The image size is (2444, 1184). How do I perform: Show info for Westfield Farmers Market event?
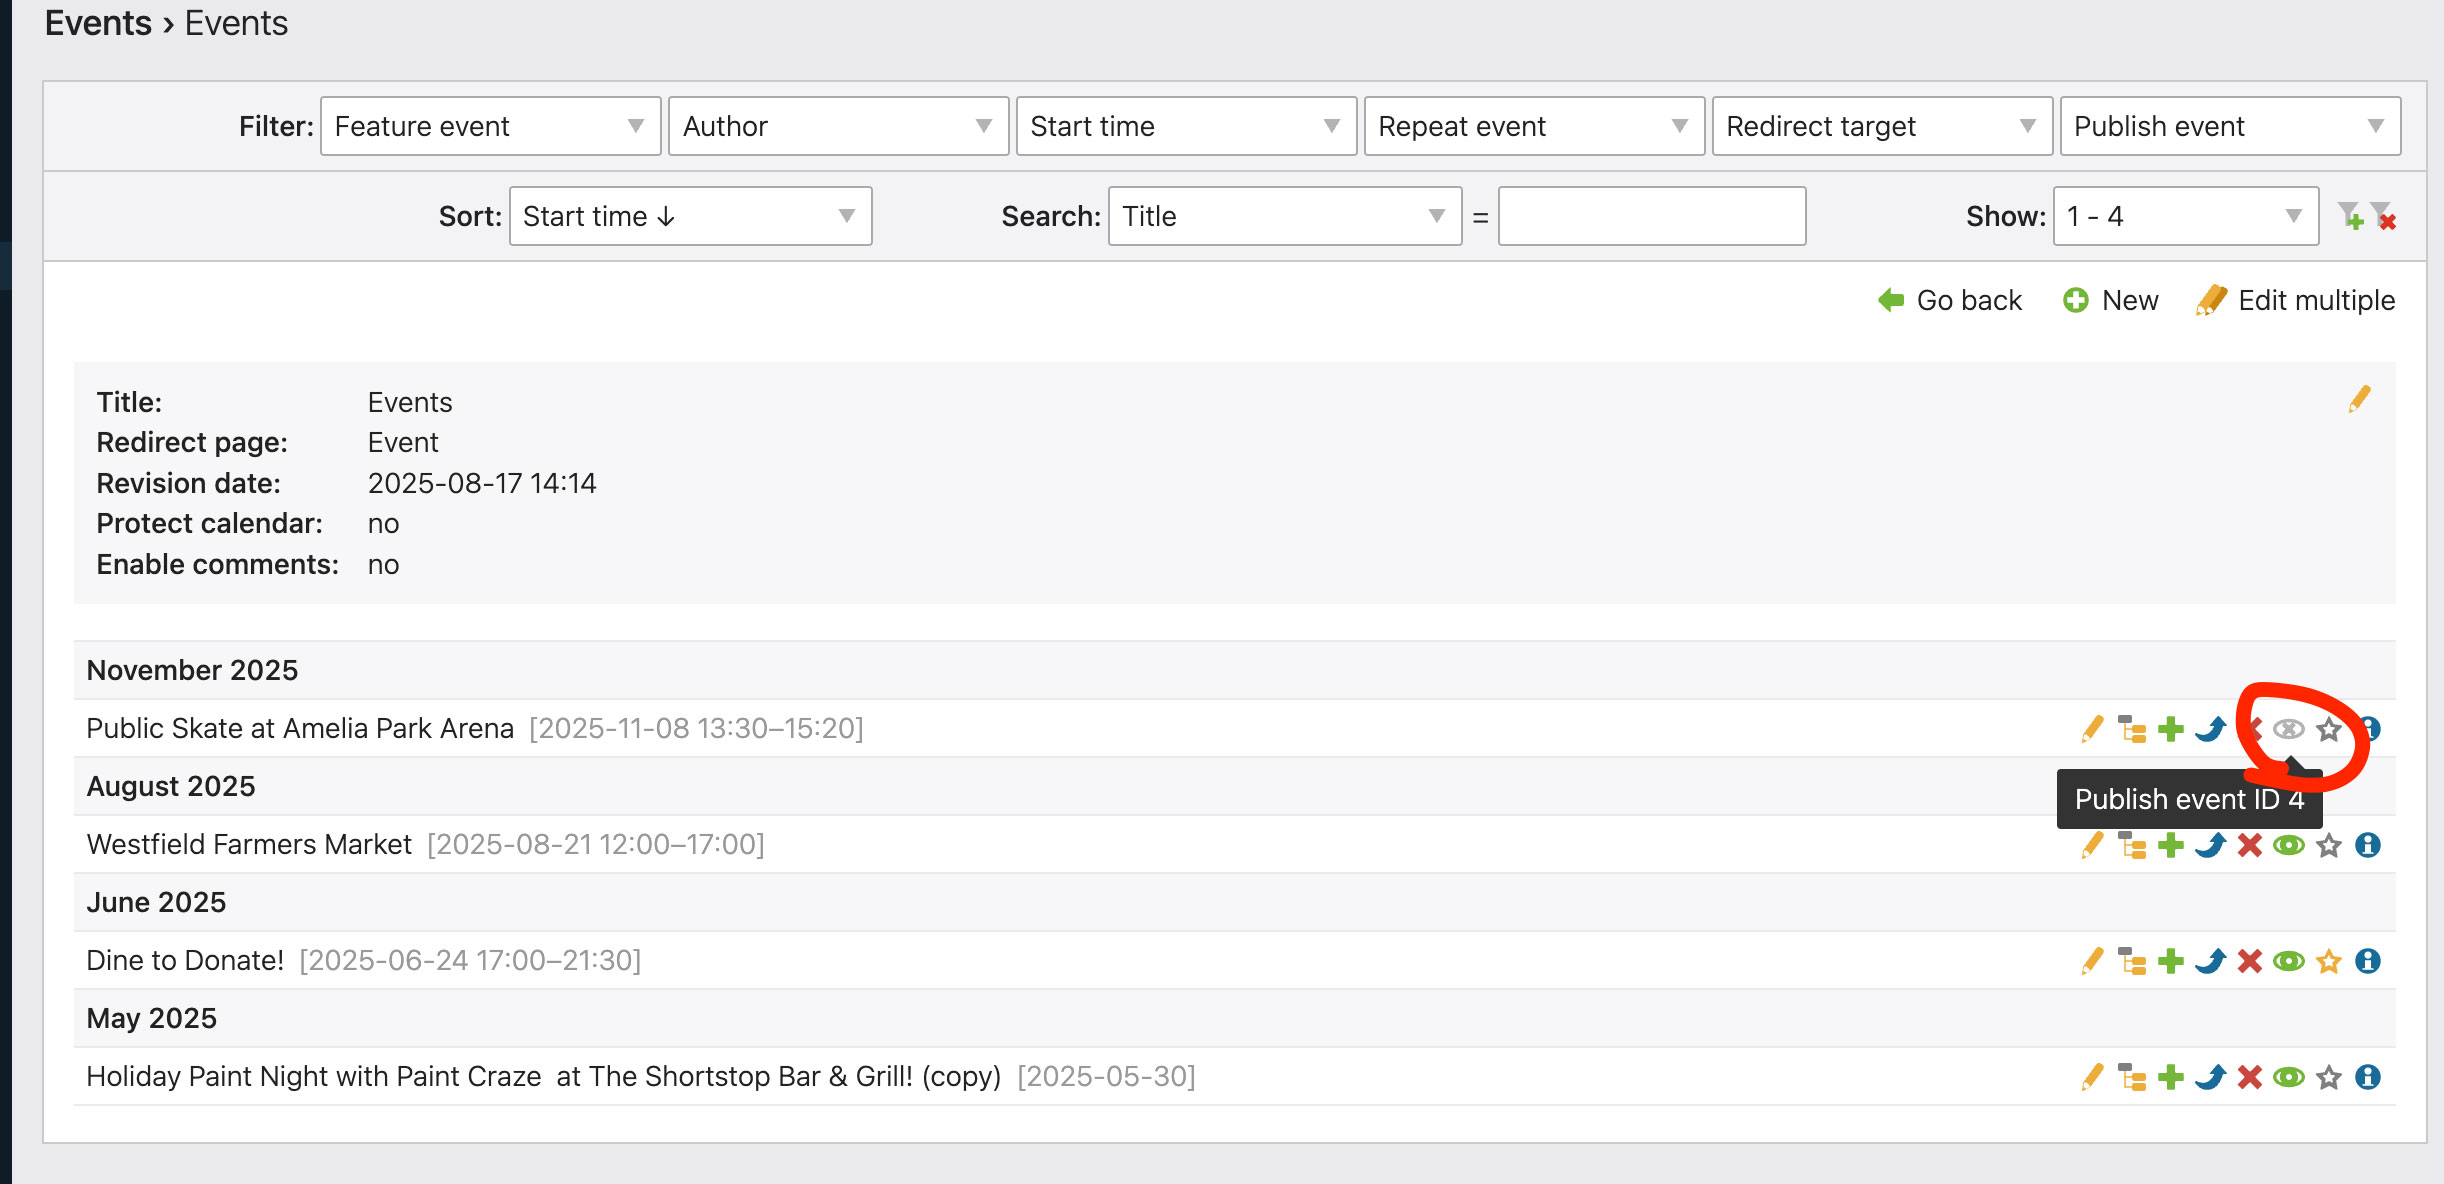2368,845
